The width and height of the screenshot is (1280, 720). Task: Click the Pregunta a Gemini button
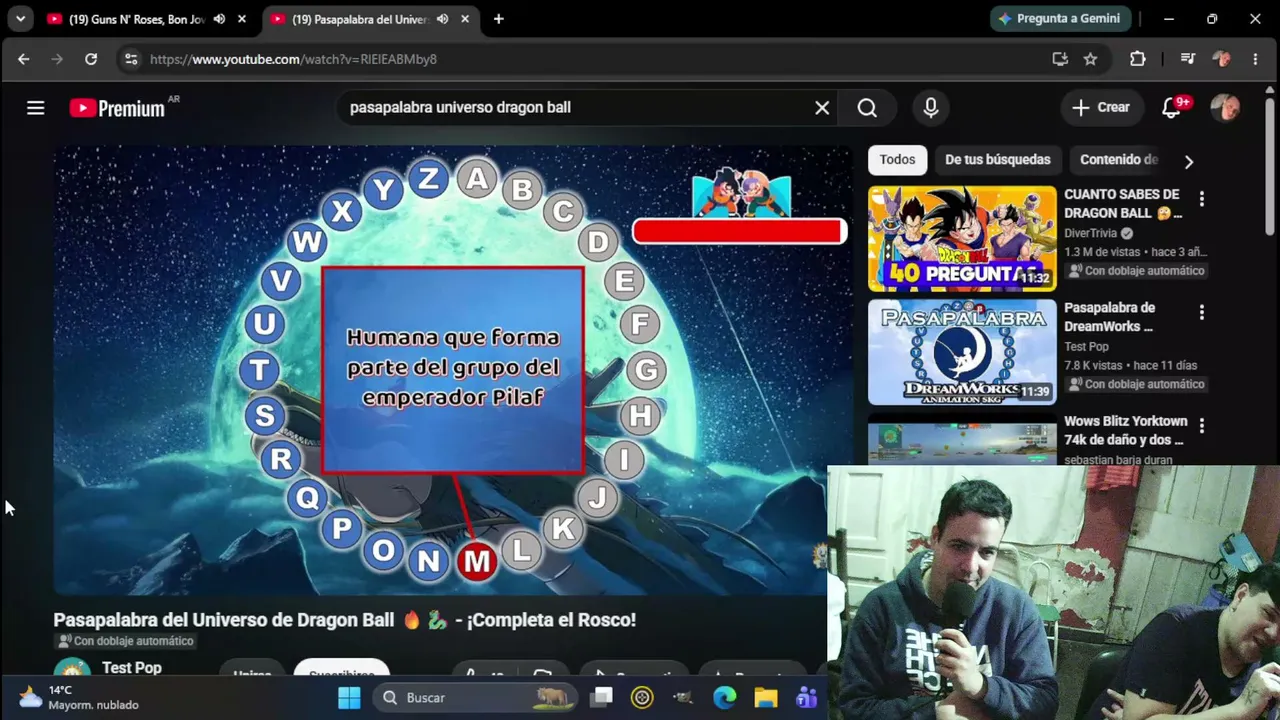tap(1061, 19)
